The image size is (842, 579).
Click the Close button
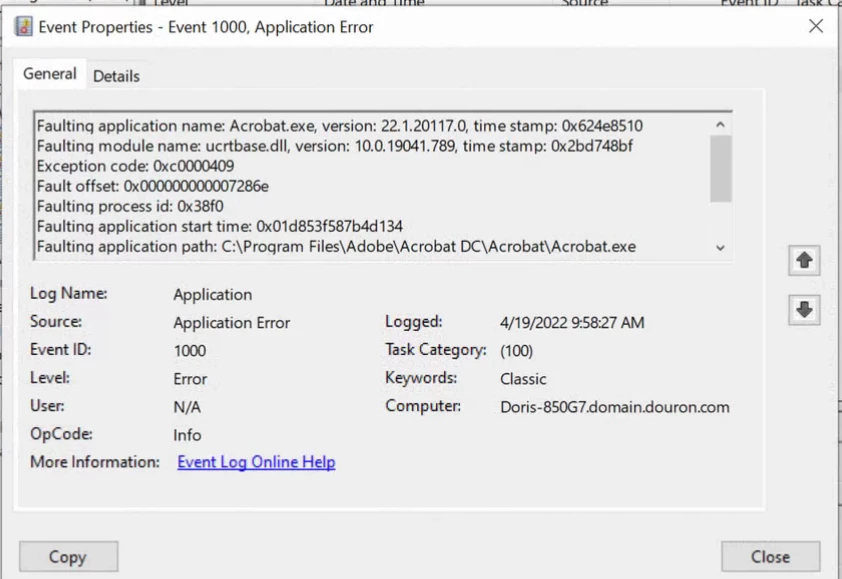pos(771,556)
